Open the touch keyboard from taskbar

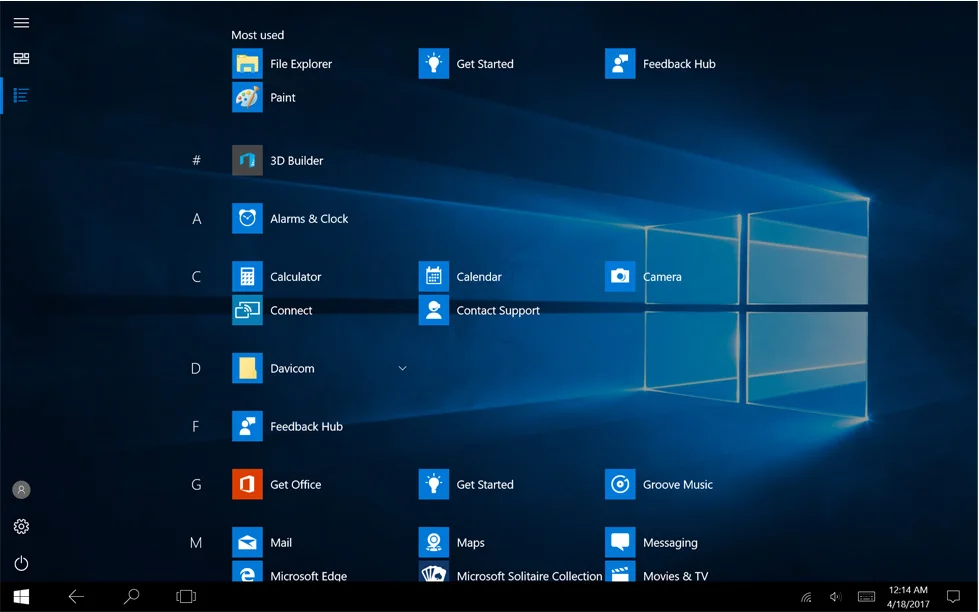tap(867, 597)
